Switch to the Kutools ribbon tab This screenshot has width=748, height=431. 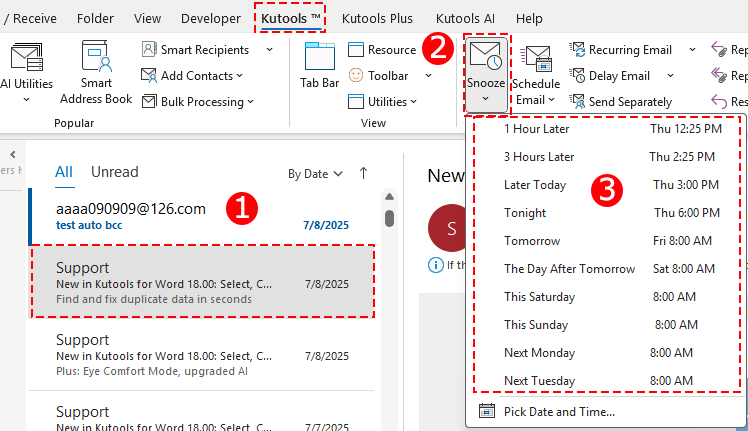point(290,18)
